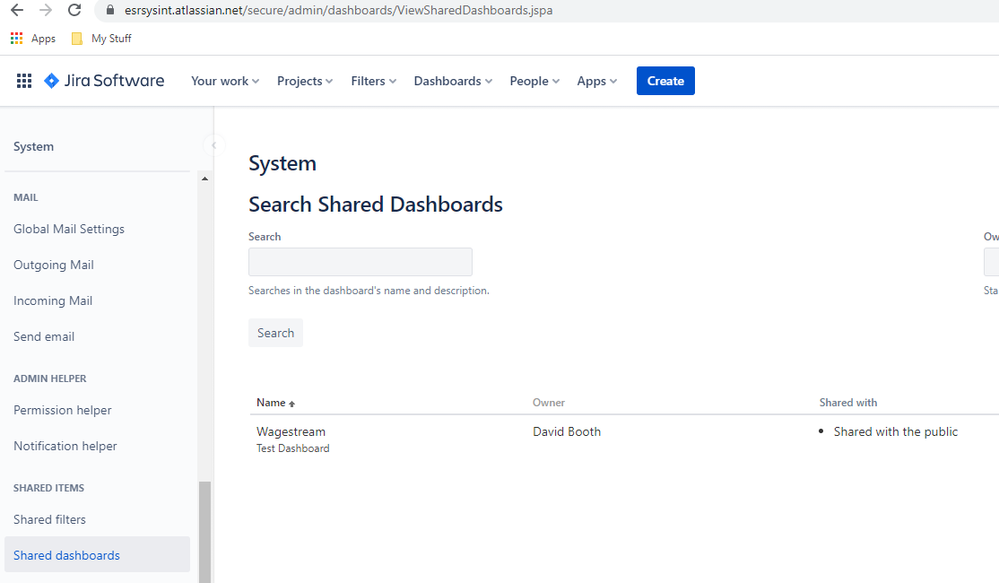Image resolution: width=999 pixels, height=583 pixels.
Task: Open the My Stuff bookmarks folder
Action: 102,38
